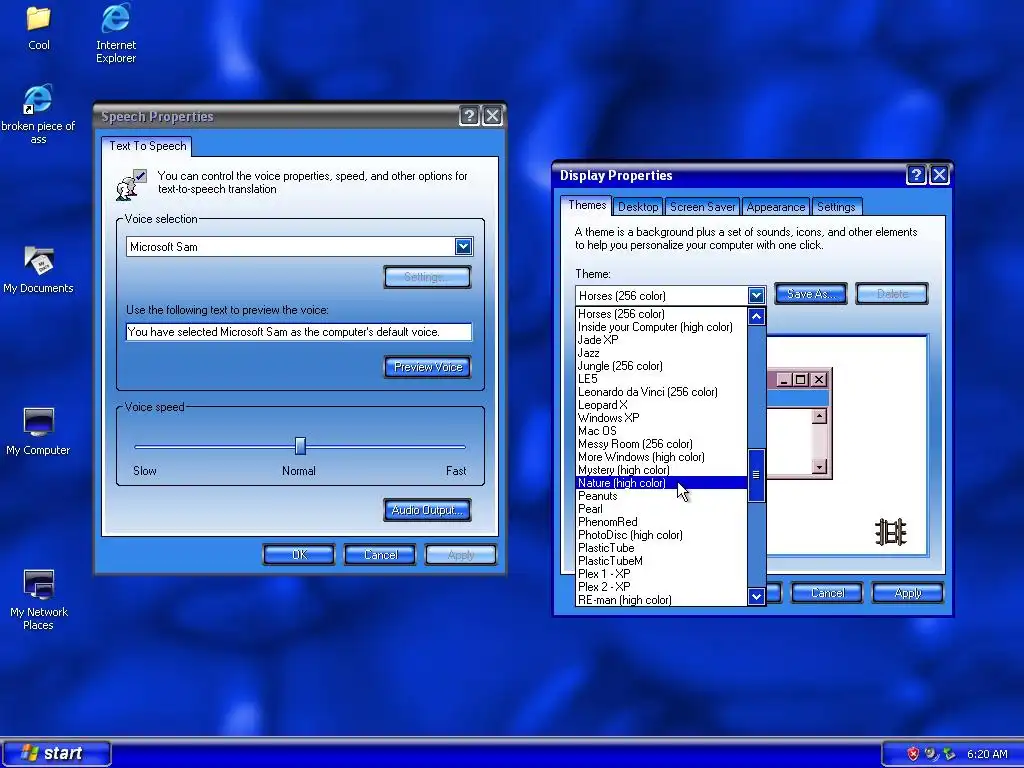Open the Appearance tab
Image resolution: width=1024 pixels, height=768 pixels.
[776, 207]
